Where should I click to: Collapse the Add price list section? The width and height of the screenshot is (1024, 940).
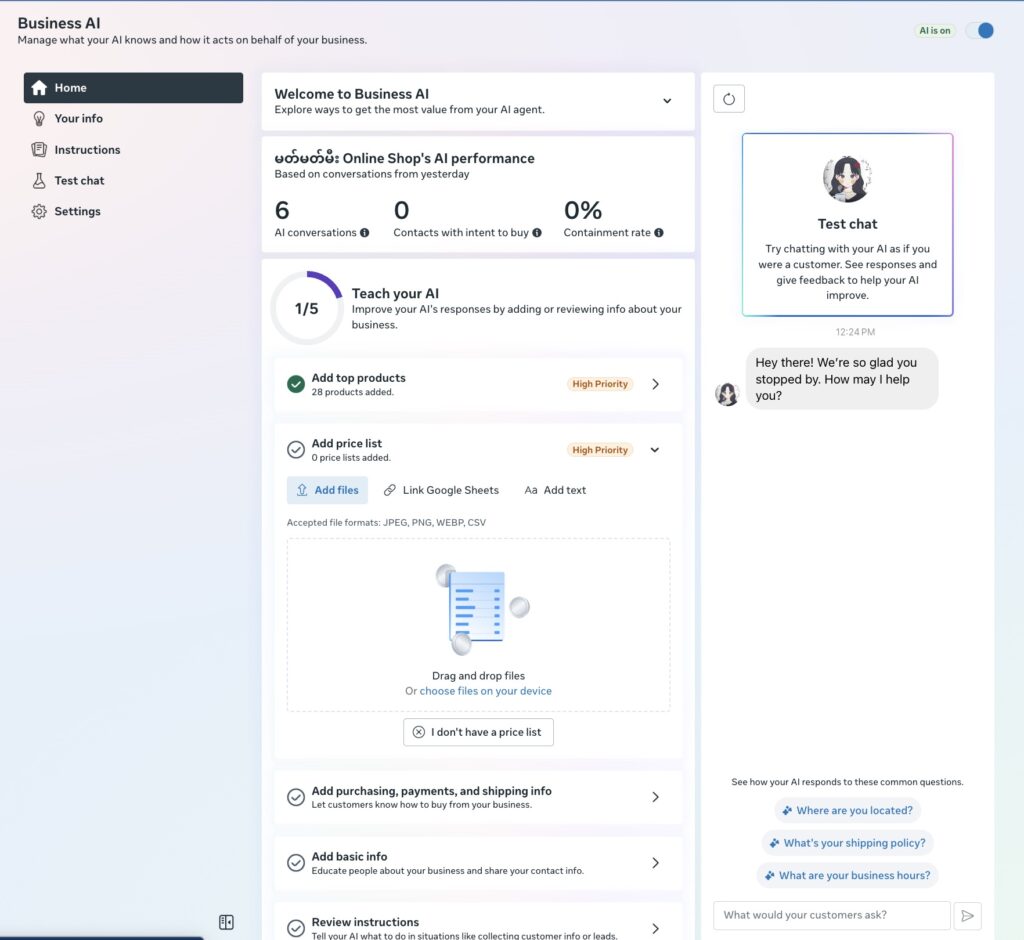(x=655, y=450)
